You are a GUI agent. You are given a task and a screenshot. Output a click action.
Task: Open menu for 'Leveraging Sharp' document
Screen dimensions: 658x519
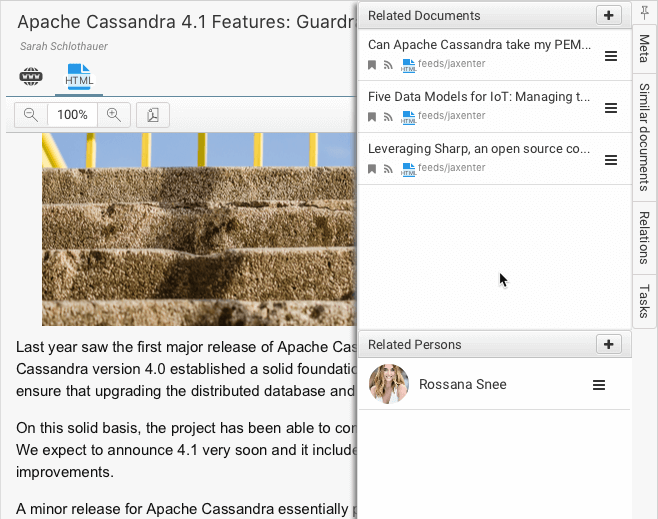click(611, 159)
